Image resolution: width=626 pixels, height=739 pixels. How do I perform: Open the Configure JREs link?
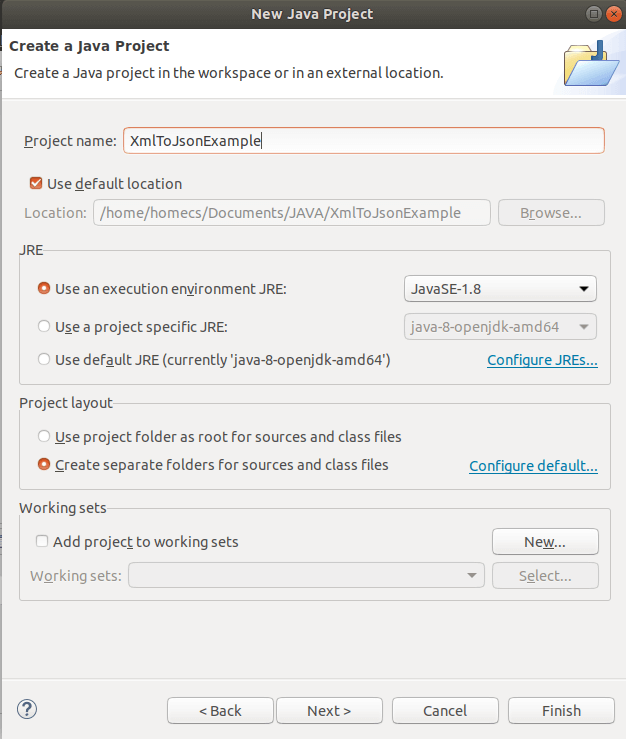click(x=542, y=360)
